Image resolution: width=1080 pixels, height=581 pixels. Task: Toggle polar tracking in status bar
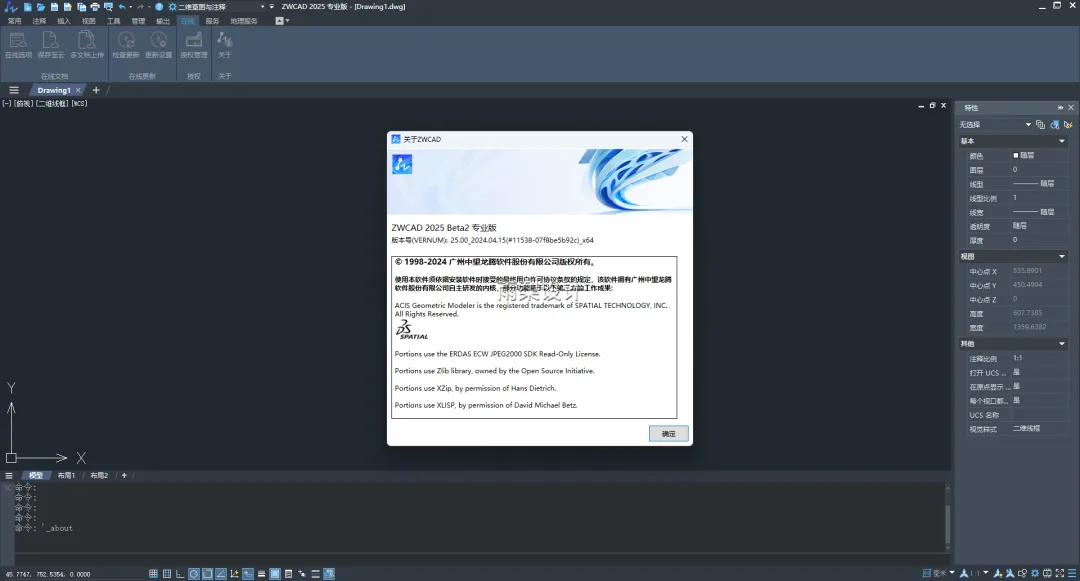(x=194, y=573)
